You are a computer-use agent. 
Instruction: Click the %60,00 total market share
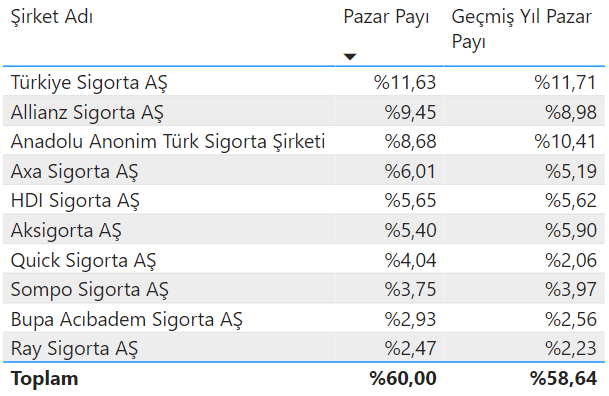click(x=403, y=378)
